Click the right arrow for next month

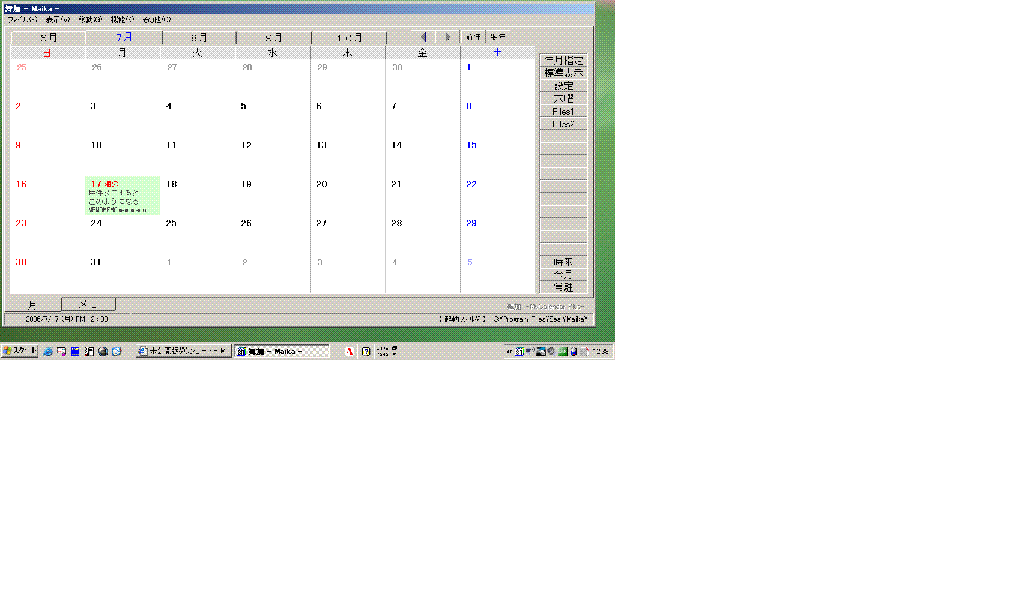[x=447, y=37]
